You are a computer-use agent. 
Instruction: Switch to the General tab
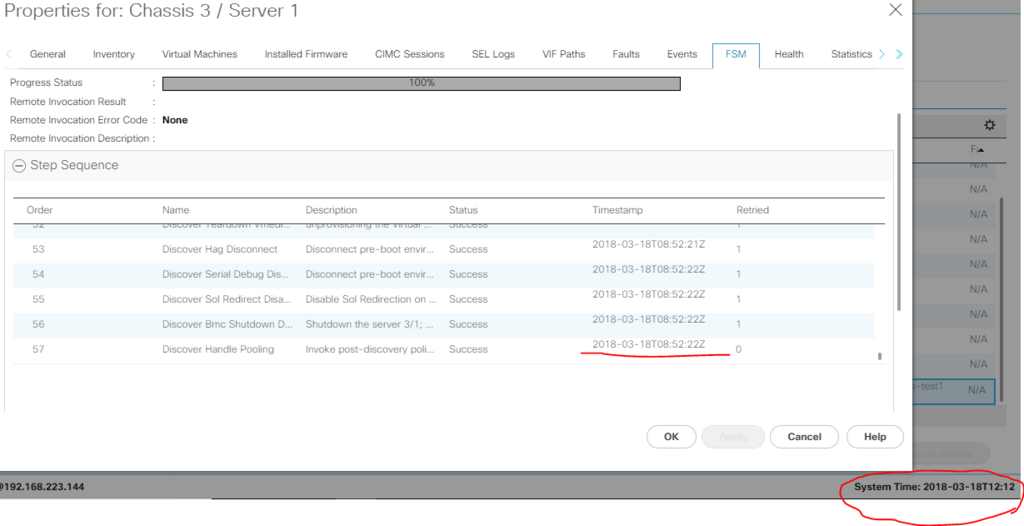click(x=48, y=54)
